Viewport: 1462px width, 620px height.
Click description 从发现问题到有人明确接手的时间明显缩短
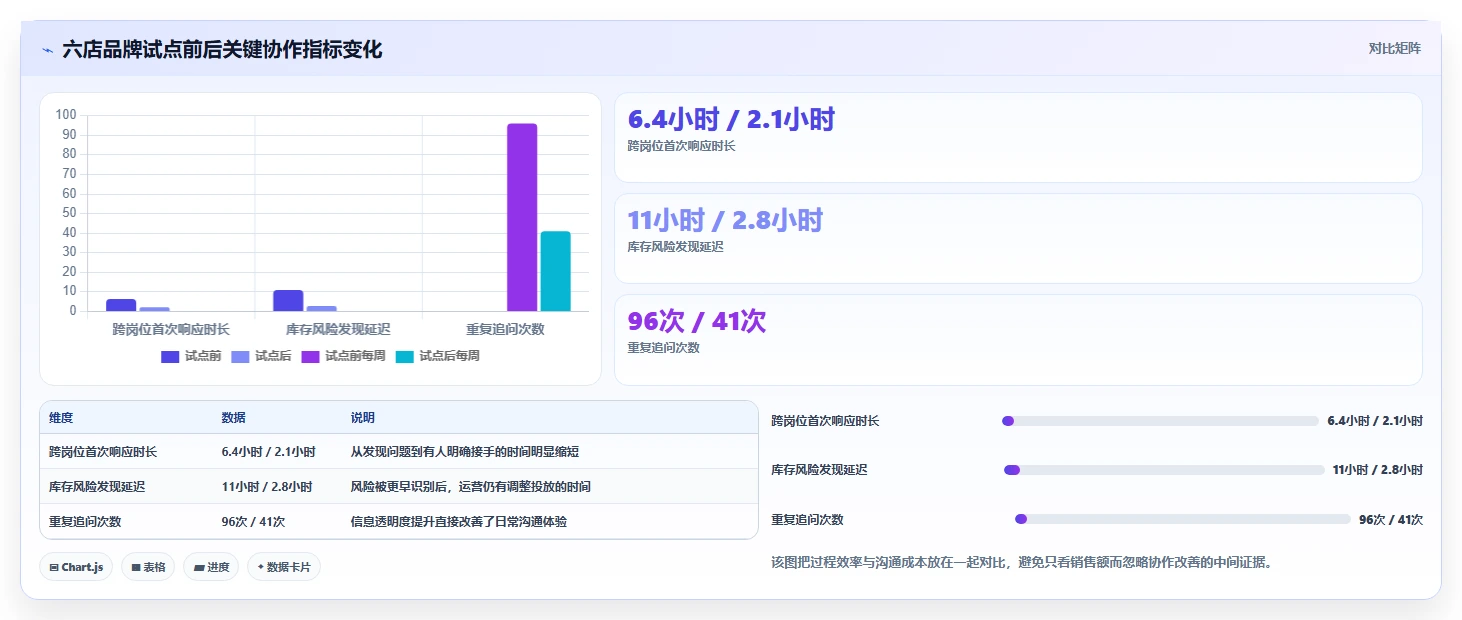click(465, 452)
